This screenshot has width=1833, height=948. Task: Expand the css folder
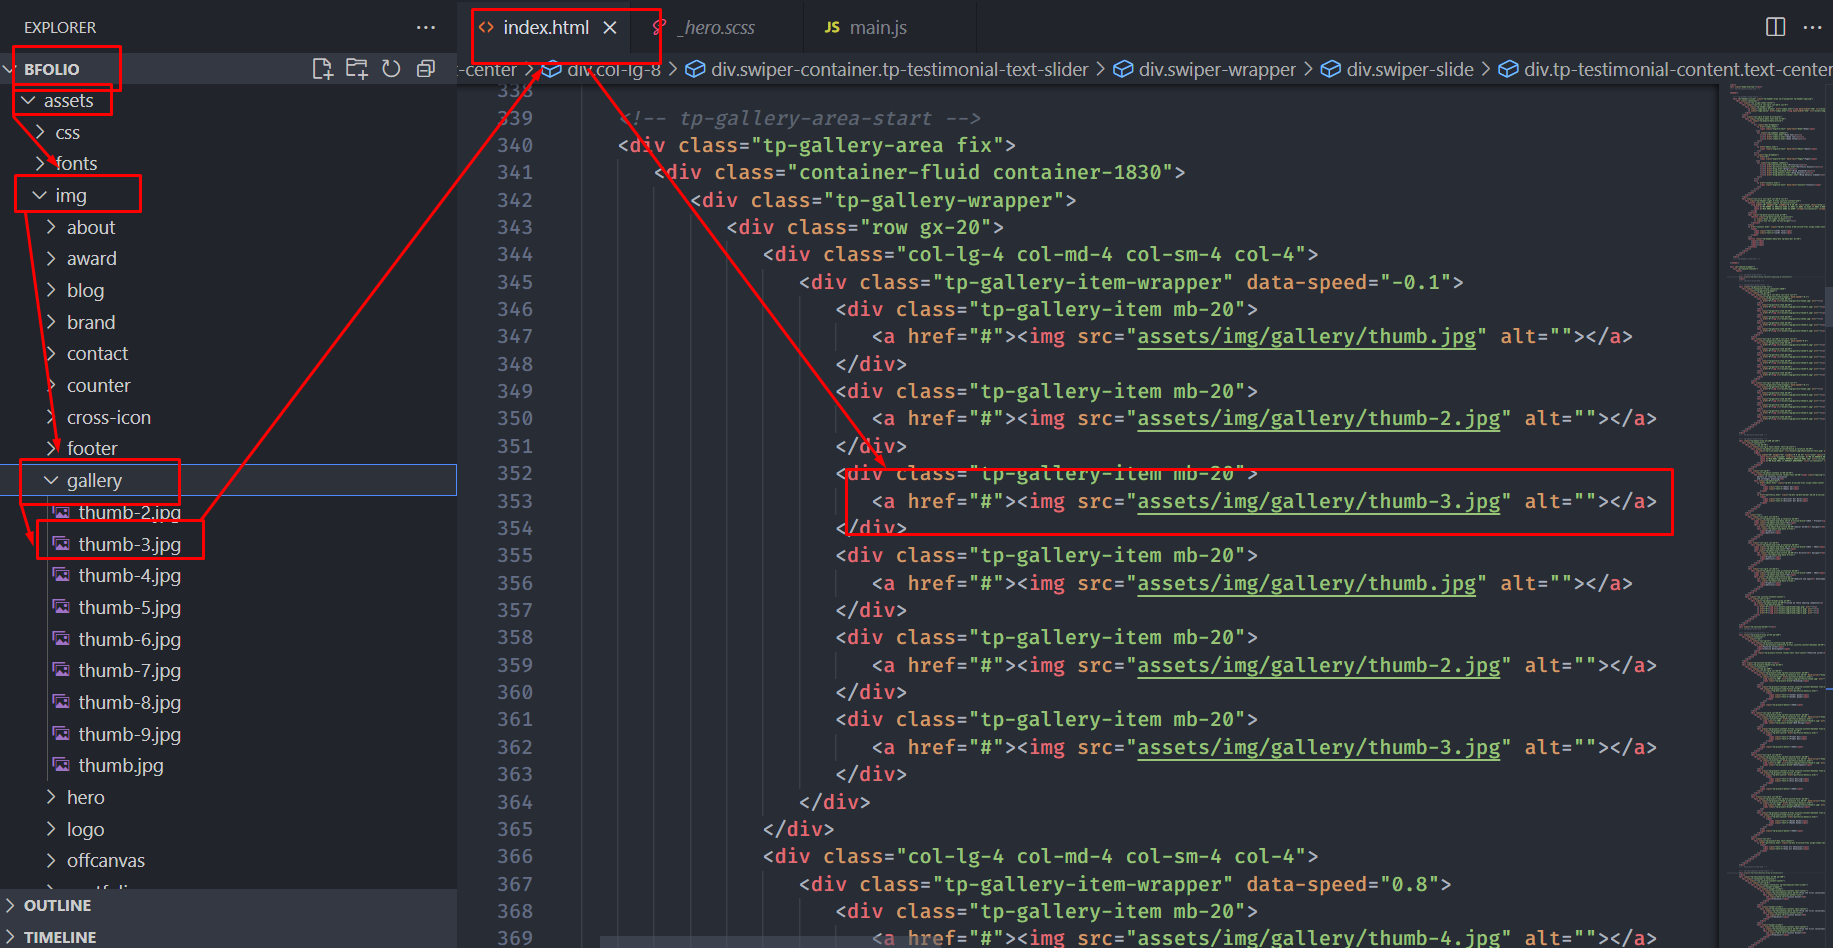click(67, 133)
